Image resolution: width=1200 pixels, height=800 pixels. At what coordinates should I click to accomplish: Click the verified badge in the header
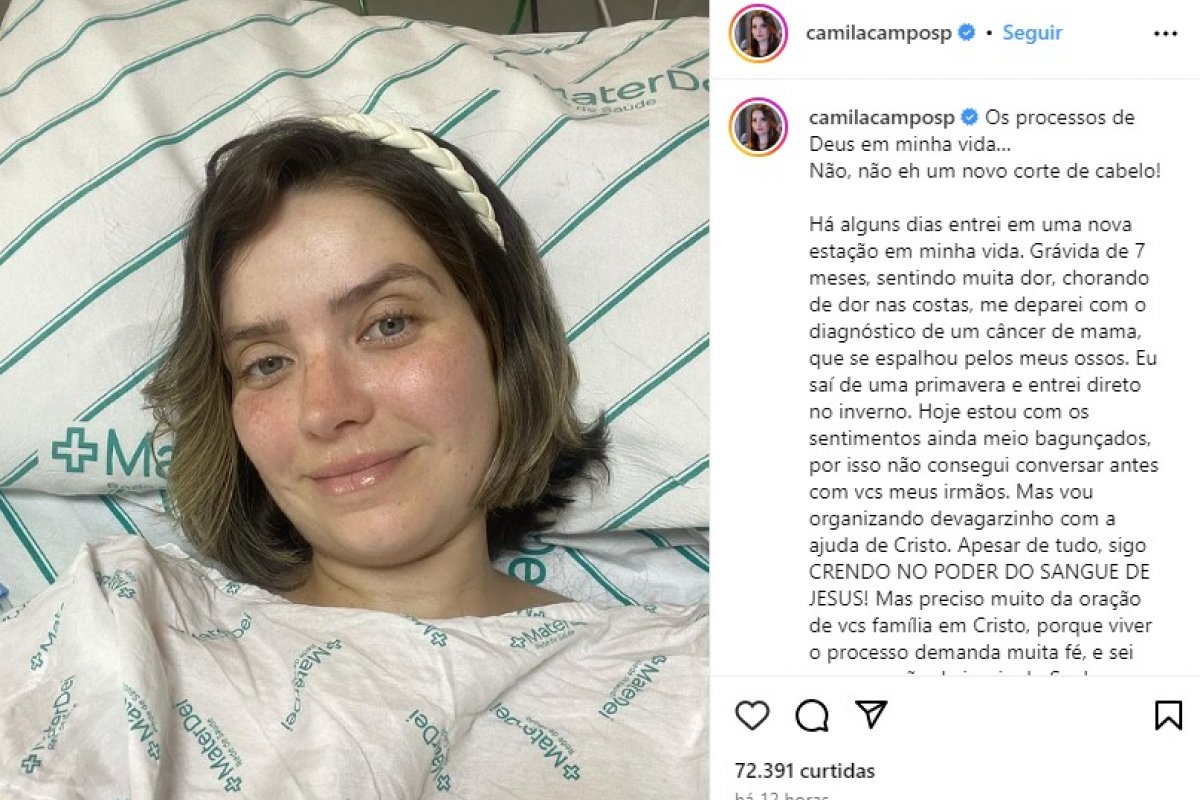[x=966, y=33]
